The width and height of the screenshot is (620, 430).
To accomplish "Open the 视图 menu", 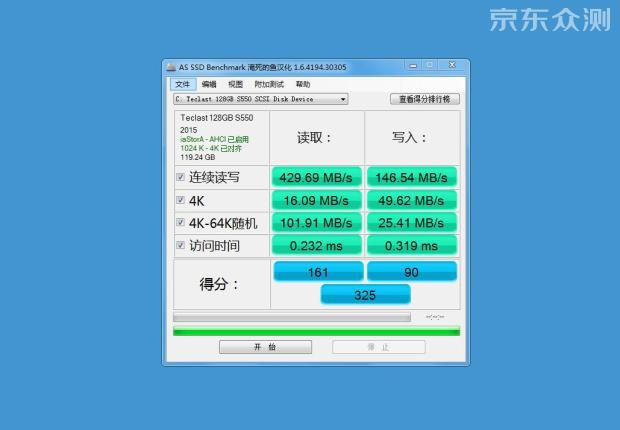I will click(x=235, y=84).
